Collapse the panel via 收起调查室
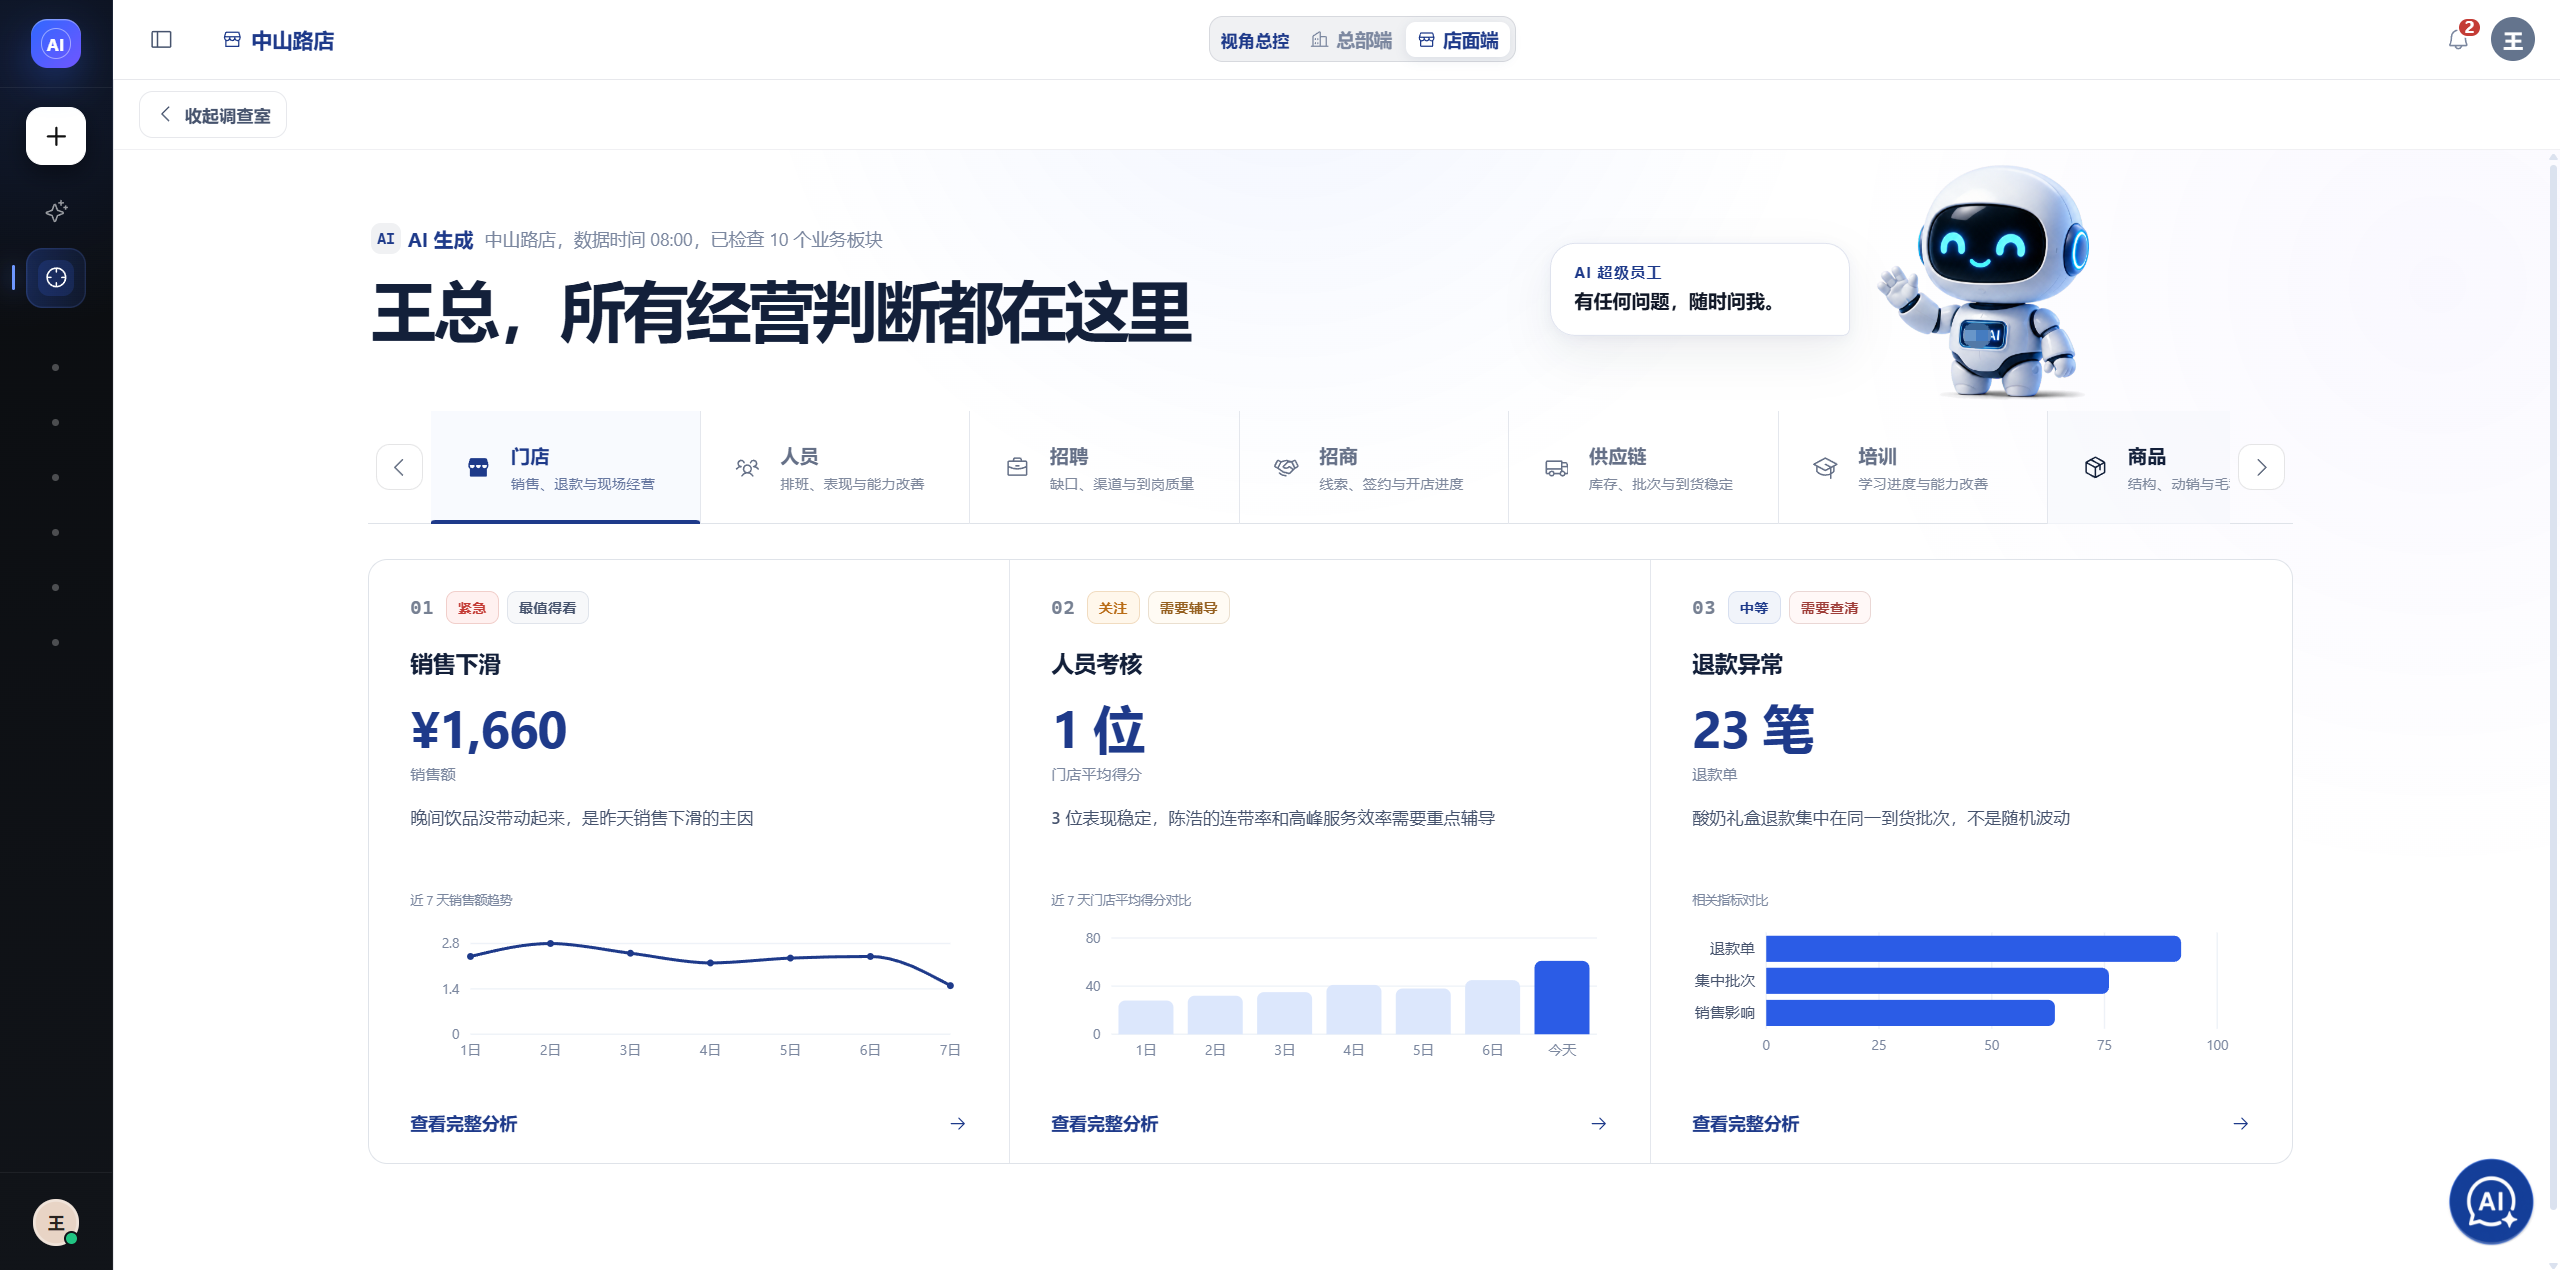The image size is (2560, 1270). [x=213, y=115]
